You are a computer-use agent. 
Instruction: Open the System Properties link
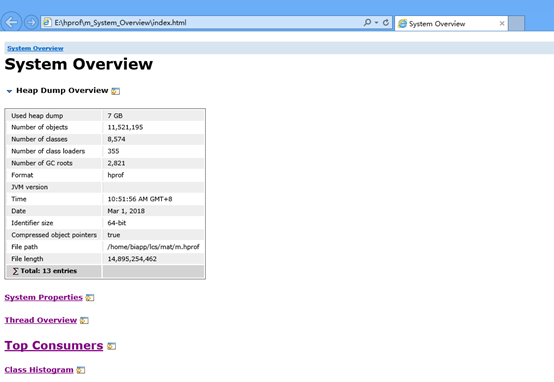[x=43, y=298]
